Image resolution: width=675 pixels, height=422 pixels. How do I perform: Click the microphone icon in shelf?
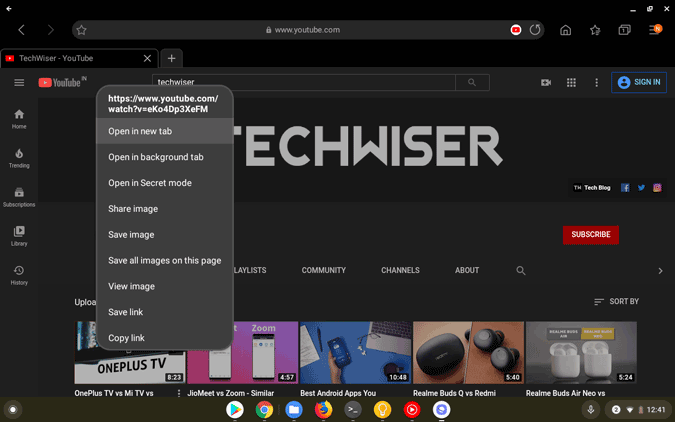click(591, 410)
